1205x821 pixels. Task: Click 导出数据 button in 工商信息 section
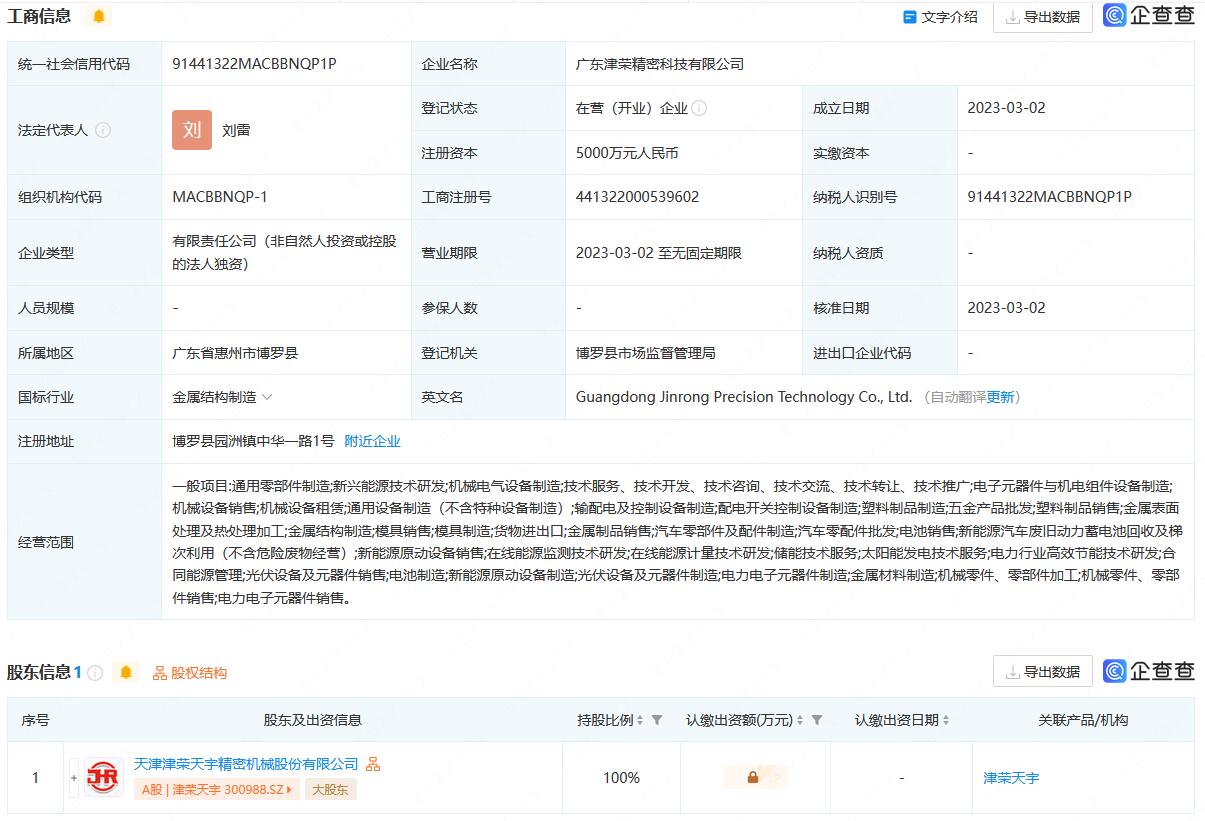pos(1042,17)
